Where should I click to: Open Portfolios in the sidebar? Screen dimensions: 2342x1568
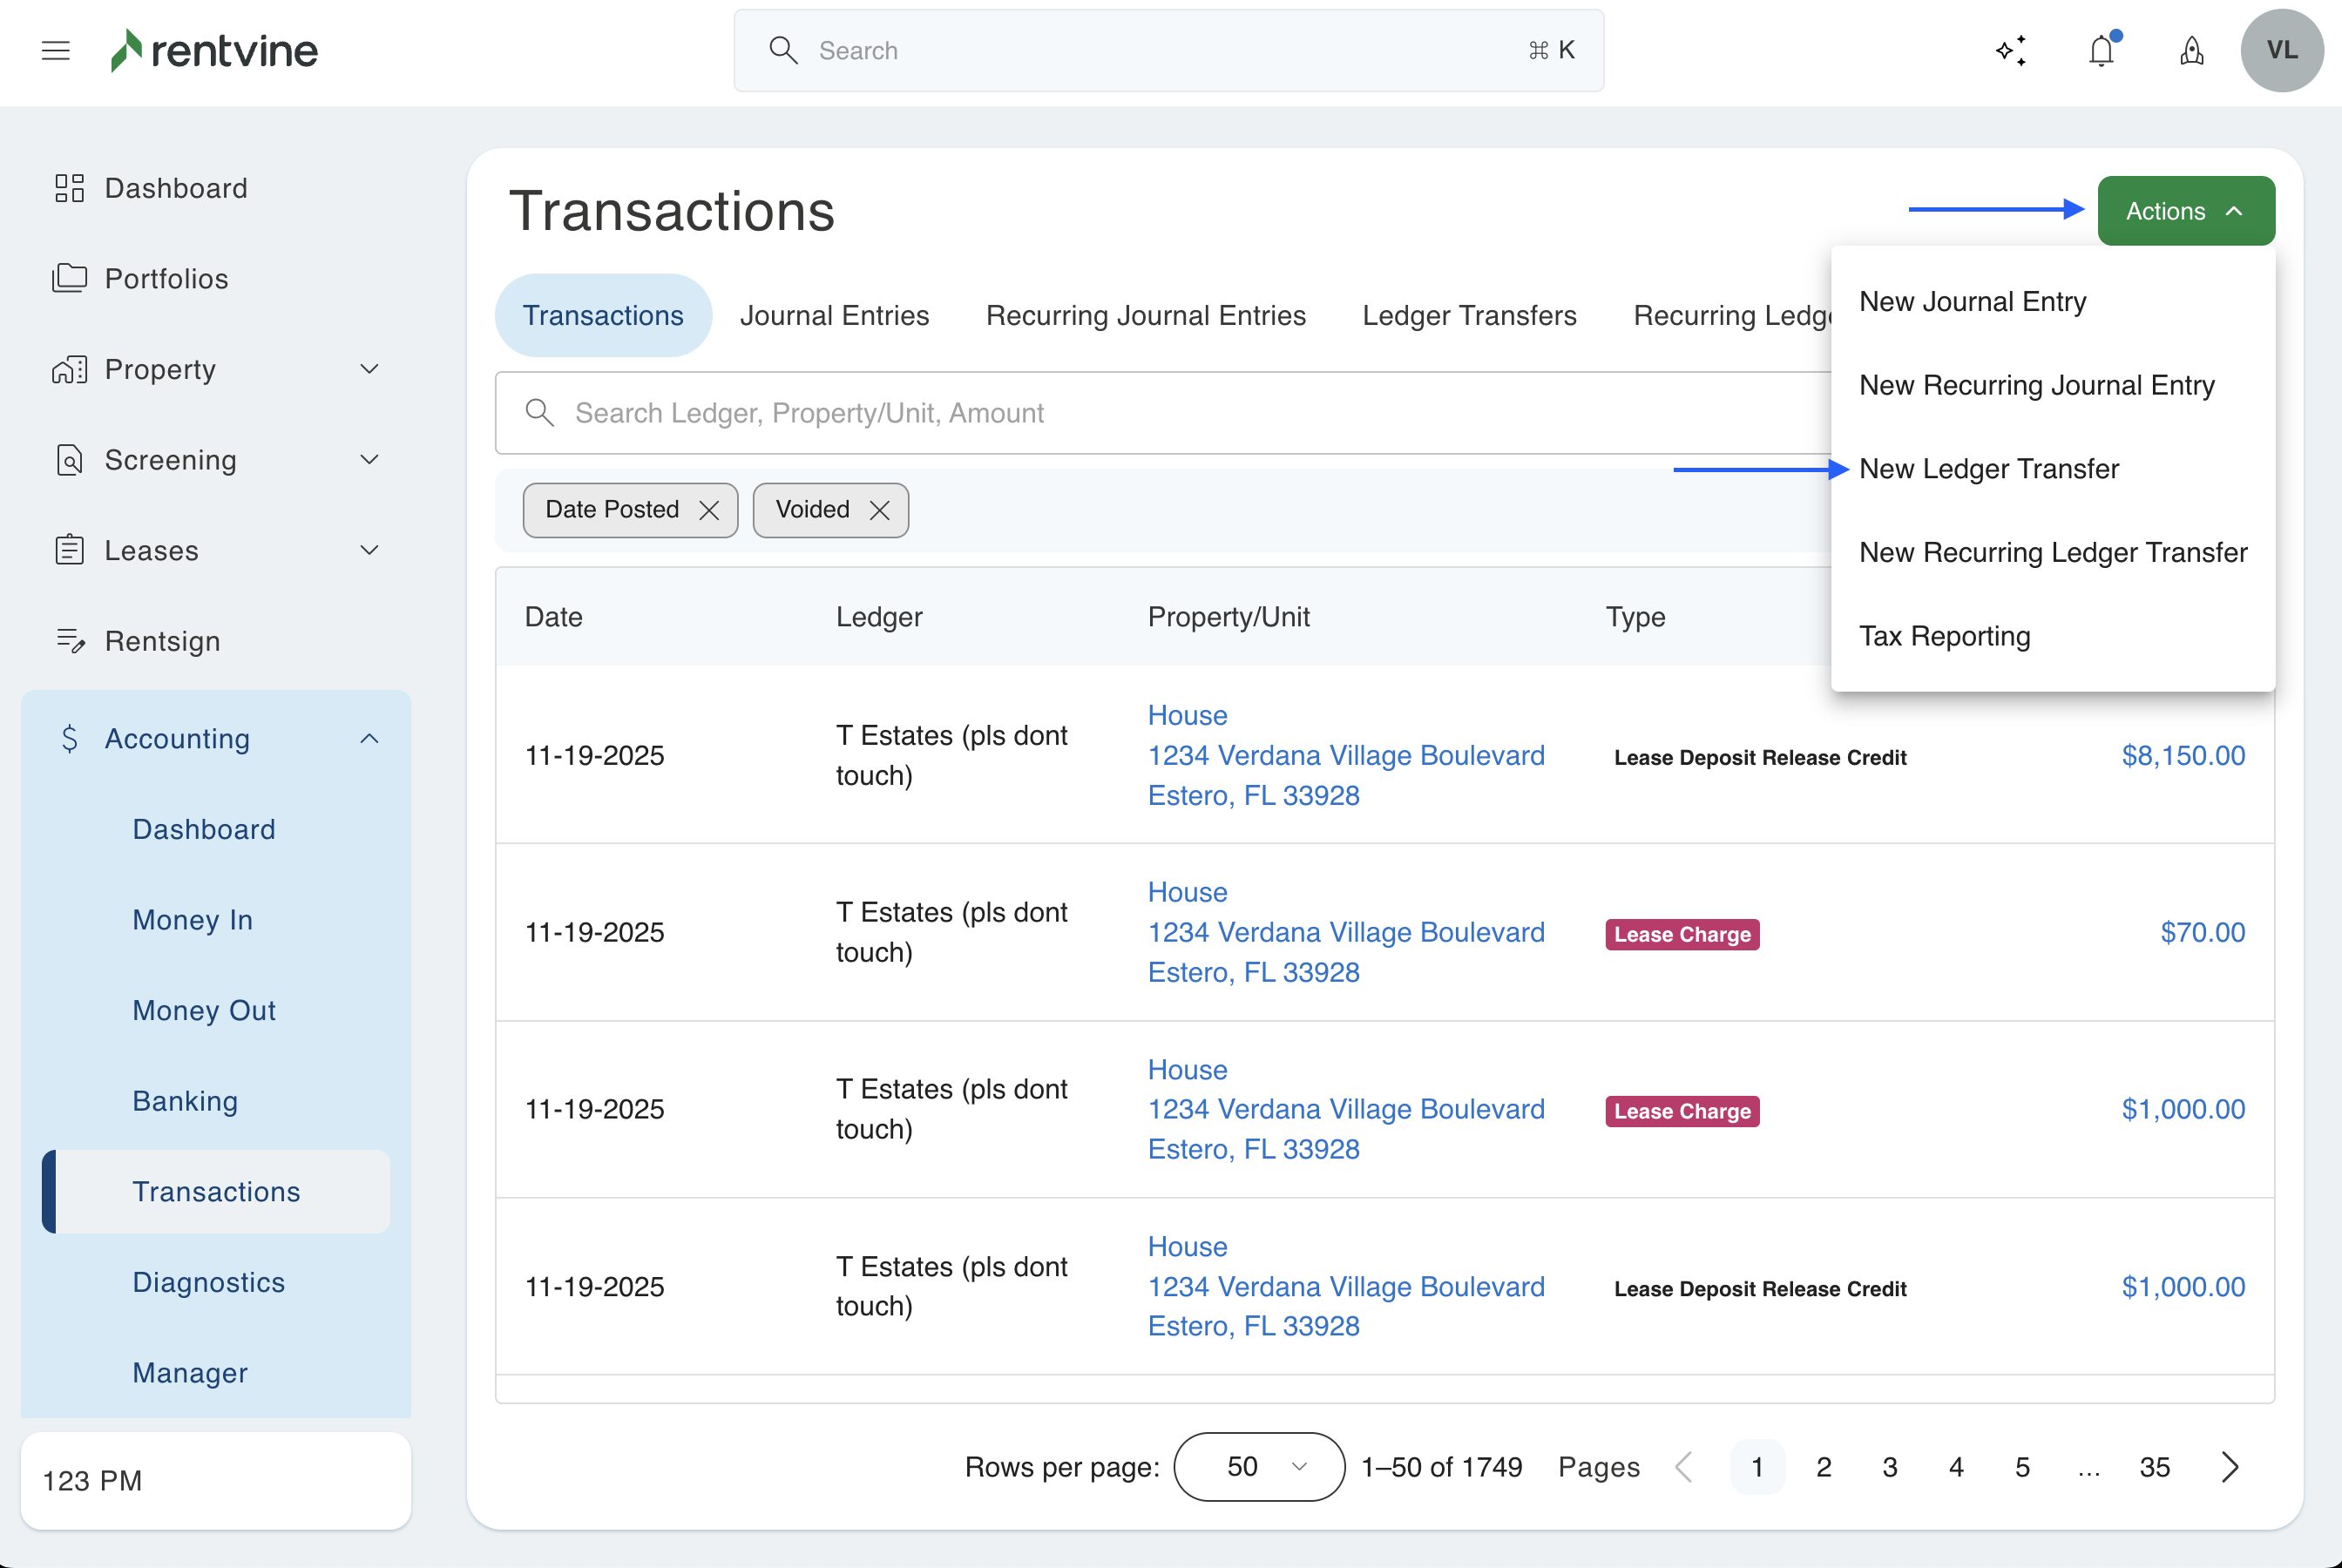[166, 278]
